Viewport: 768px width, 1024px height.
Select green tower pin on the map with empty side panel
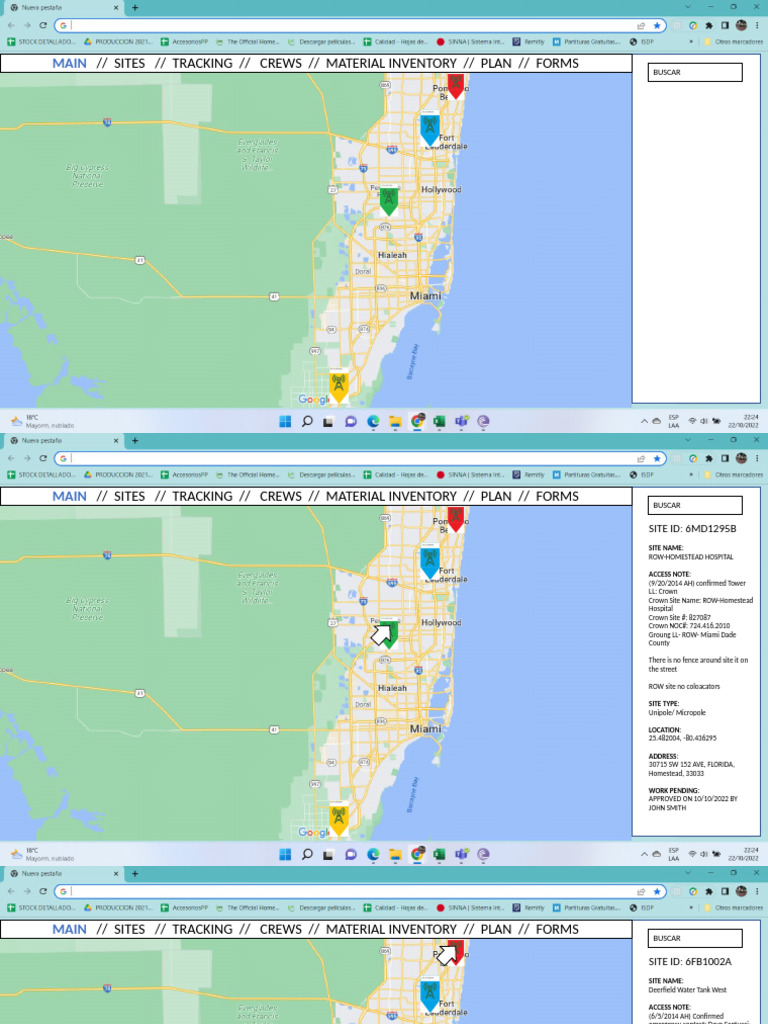pyautogui.click(x=389, y=201)
